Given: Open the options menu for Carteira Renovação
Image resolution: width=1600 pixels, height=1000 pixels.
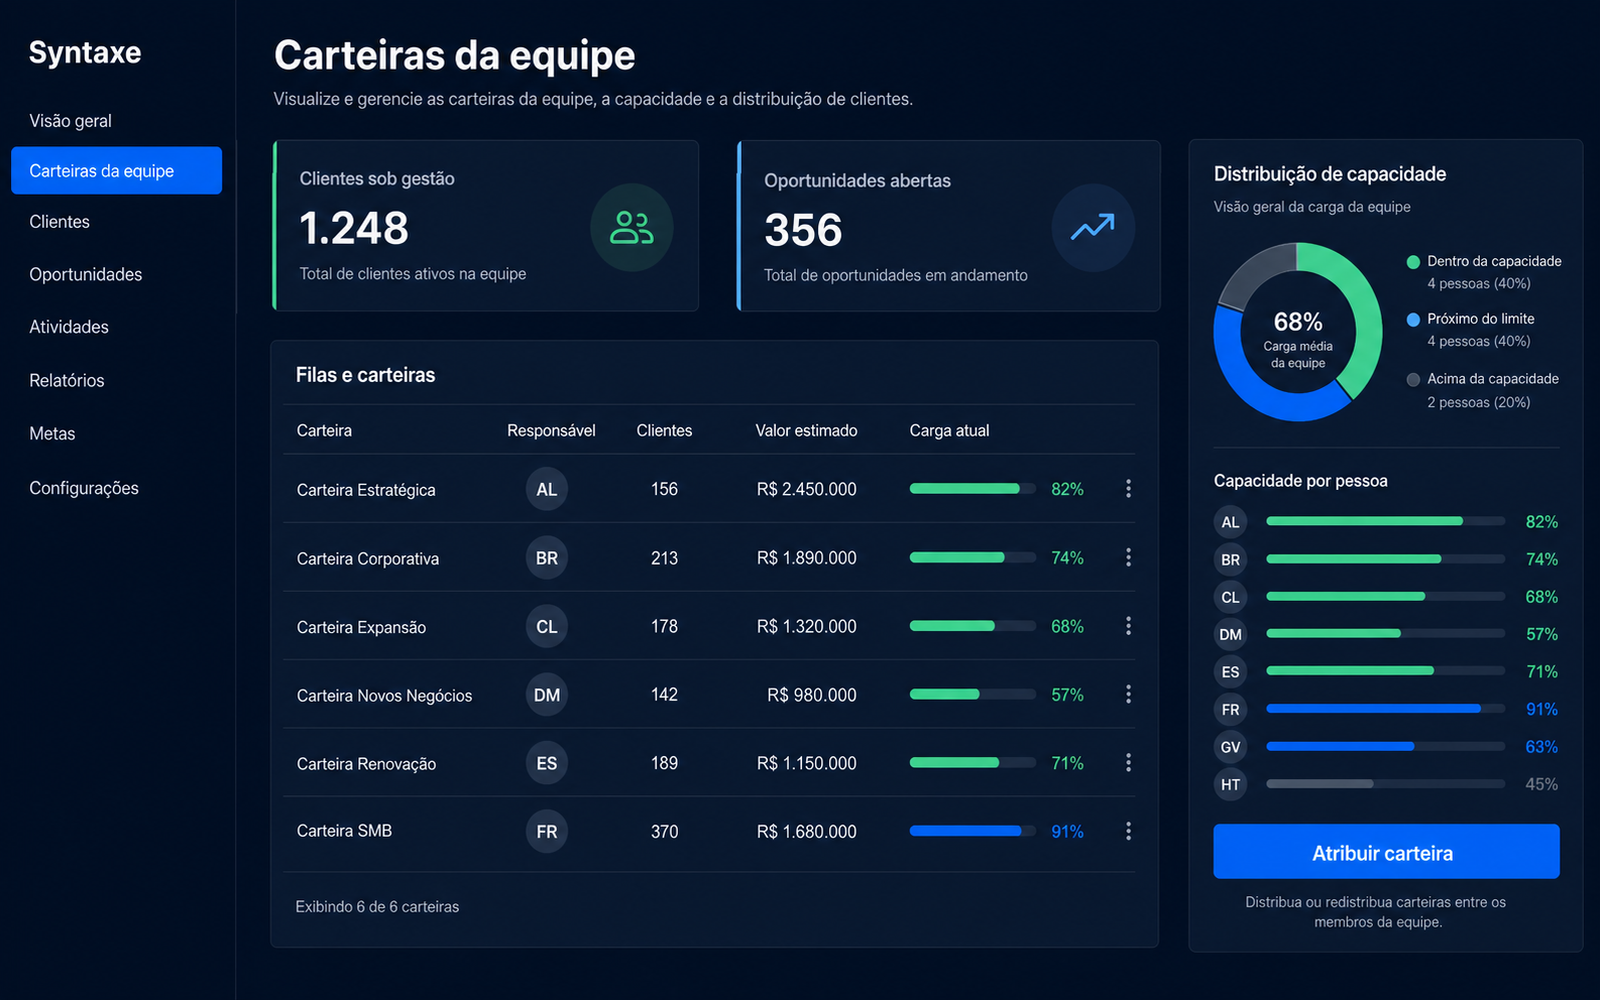Looking at the screenshot, I should click(1128, 763).
